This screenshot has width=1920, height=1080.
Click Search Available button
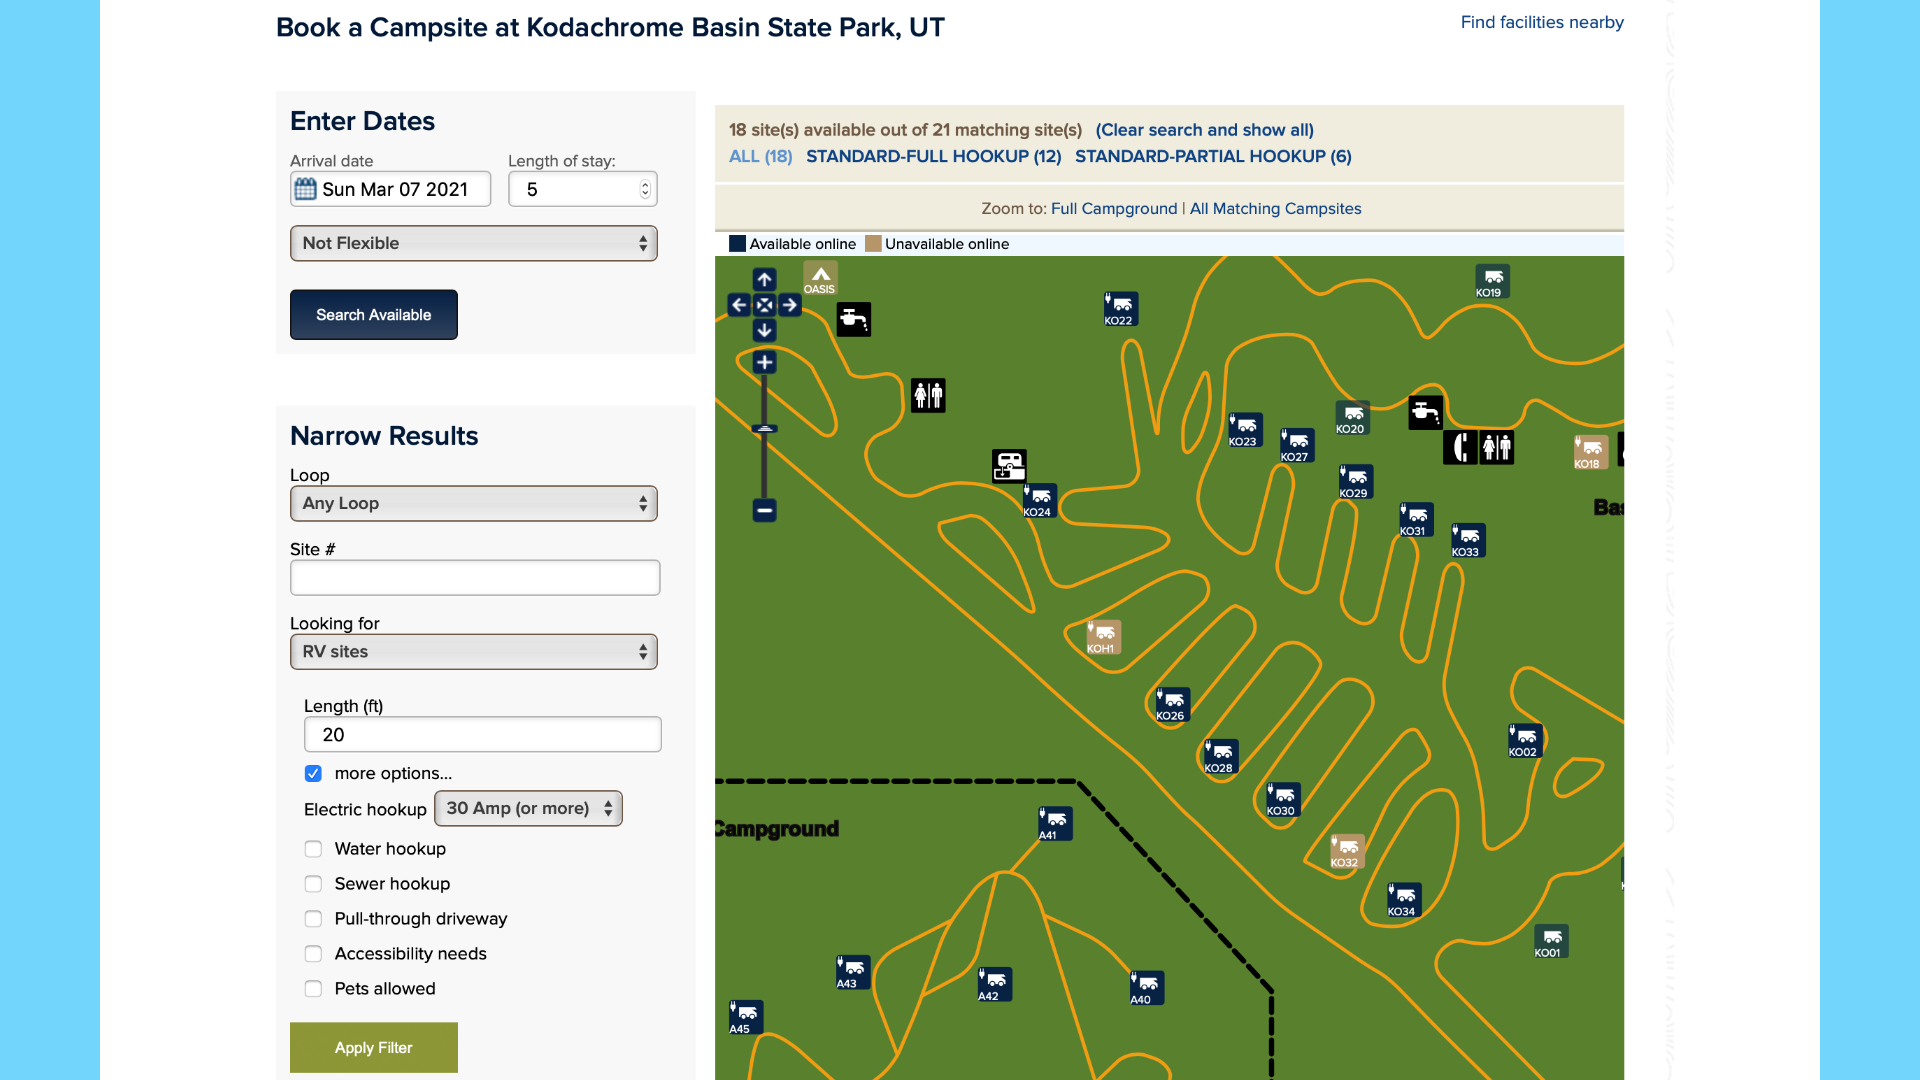tap(373, 314)
